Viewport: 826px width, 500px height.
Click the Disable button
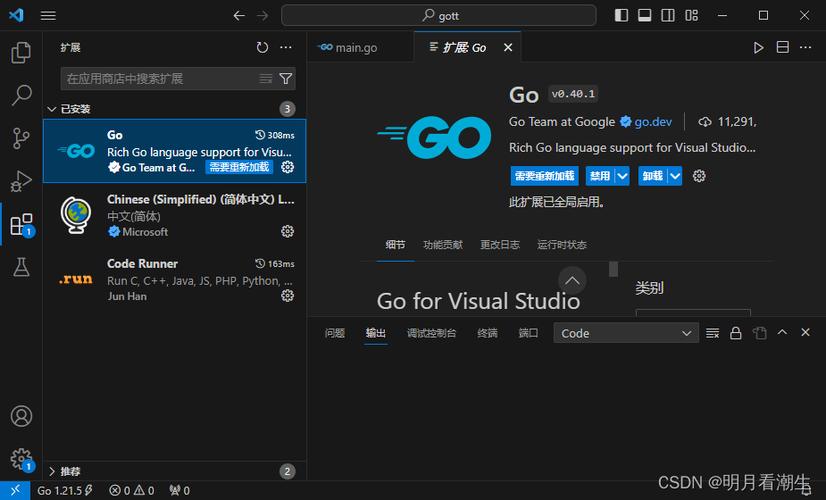pyautogui.click(x=600, y=176)
